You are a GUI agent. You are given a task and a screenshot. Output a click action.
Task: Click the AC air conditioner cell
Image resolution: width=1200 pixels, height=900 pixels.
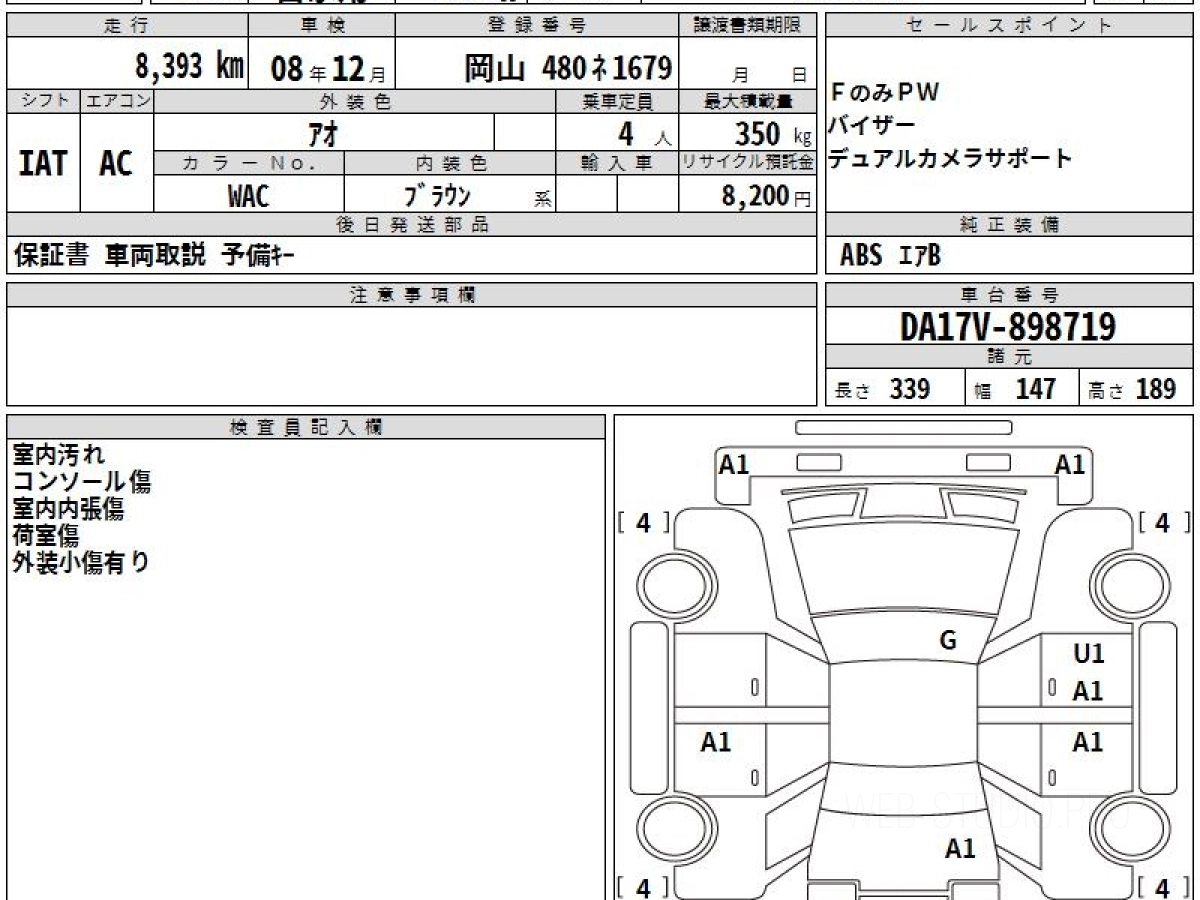[x=117, y=163]
